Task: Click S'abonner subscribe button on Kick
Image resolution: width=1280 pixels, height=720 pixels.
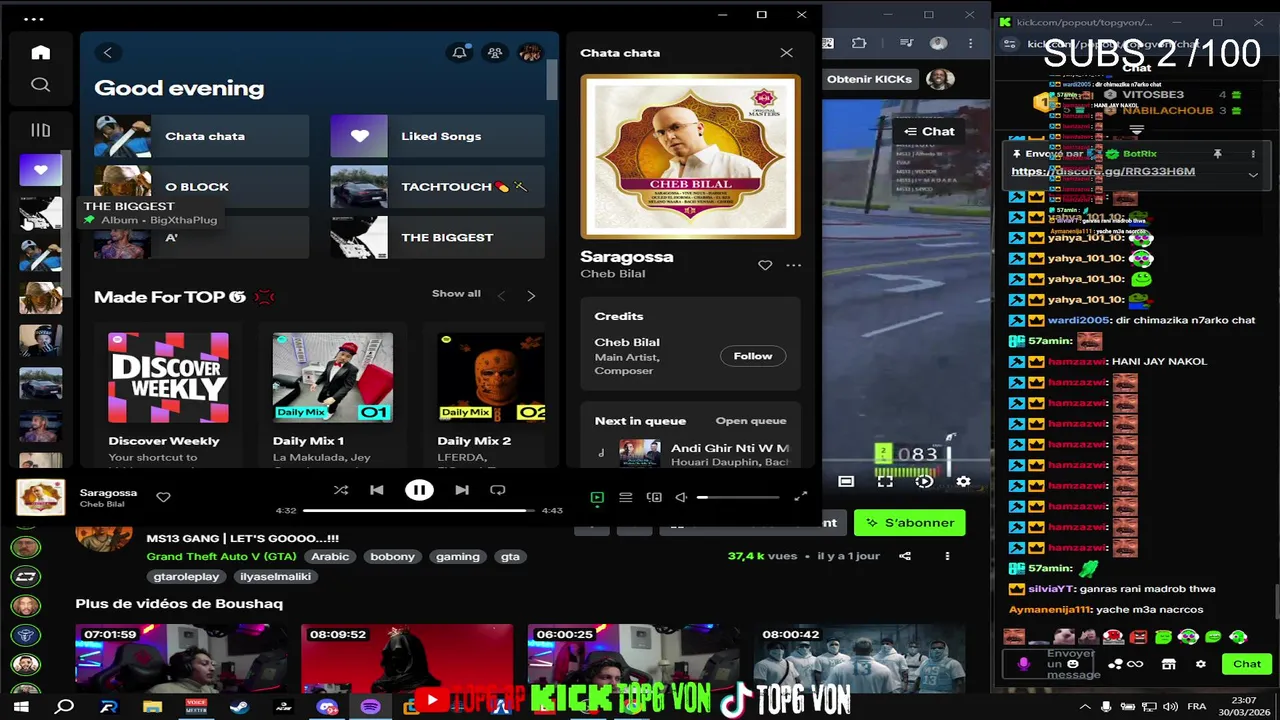Action: (909, 523)
